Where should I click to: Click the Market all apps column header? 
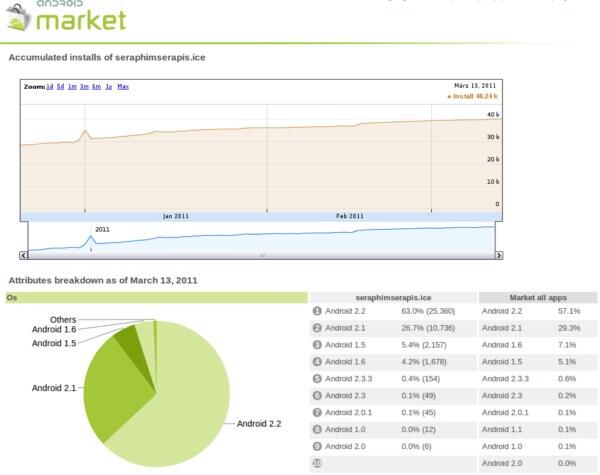pyautogui.click(x=538, y=298)
